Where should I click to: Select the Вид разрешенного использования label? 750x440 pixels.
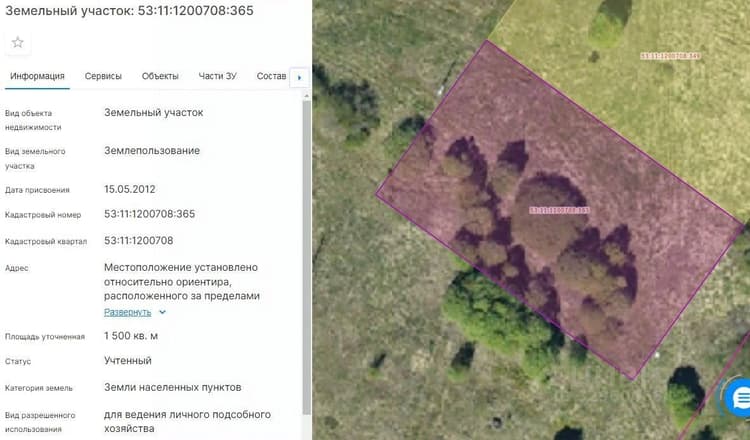(x=40, y=422)
